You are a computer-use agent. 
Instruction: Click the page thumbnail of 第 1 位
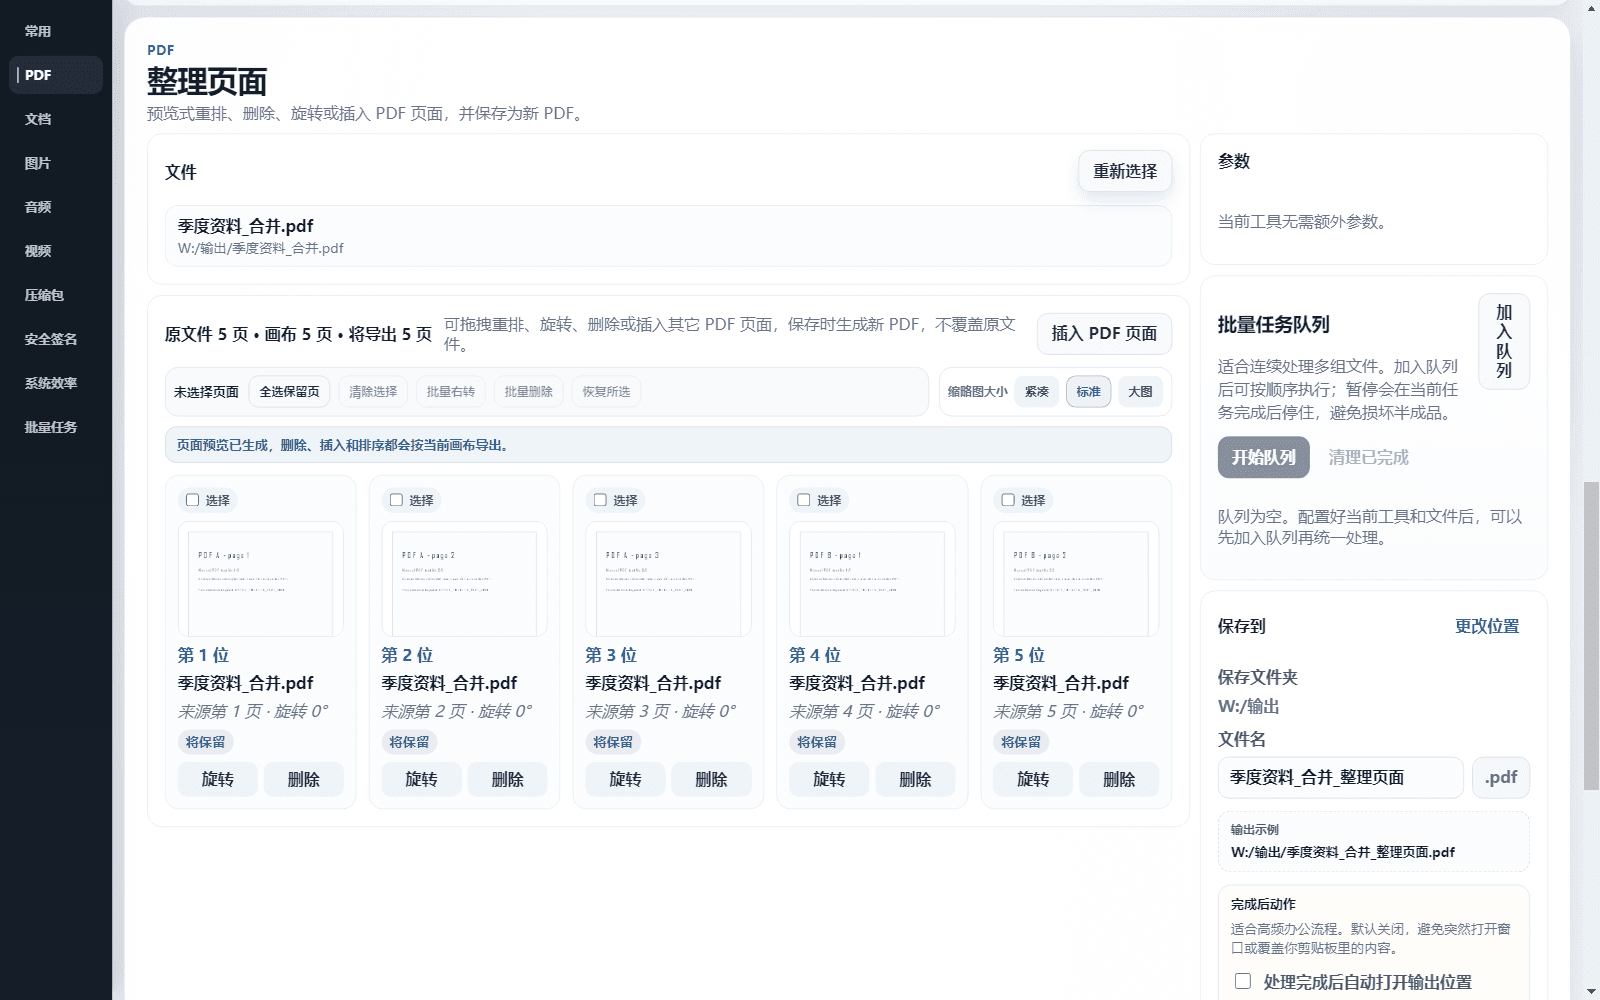point(261,579)
